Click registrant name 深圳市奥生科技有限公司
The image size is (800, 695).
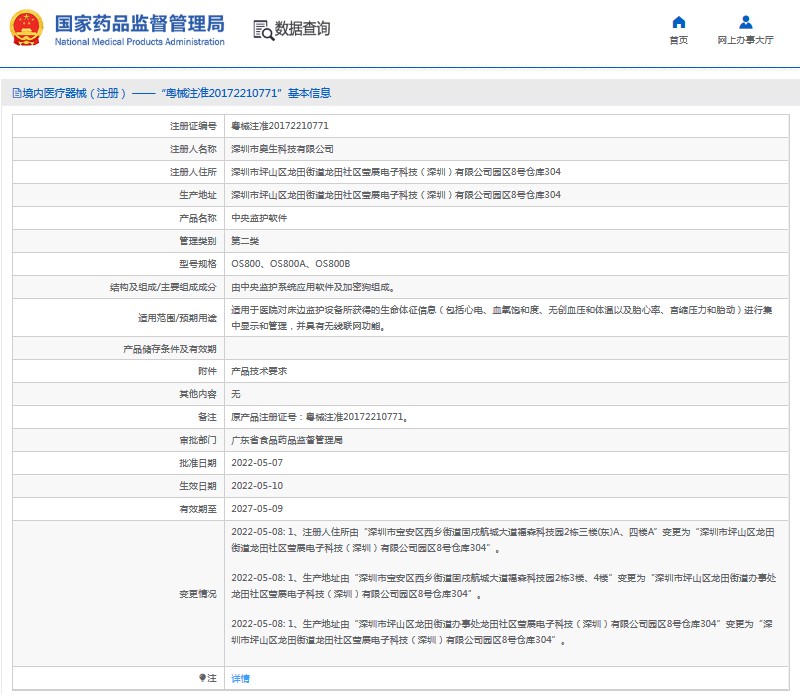coord(282,149)
